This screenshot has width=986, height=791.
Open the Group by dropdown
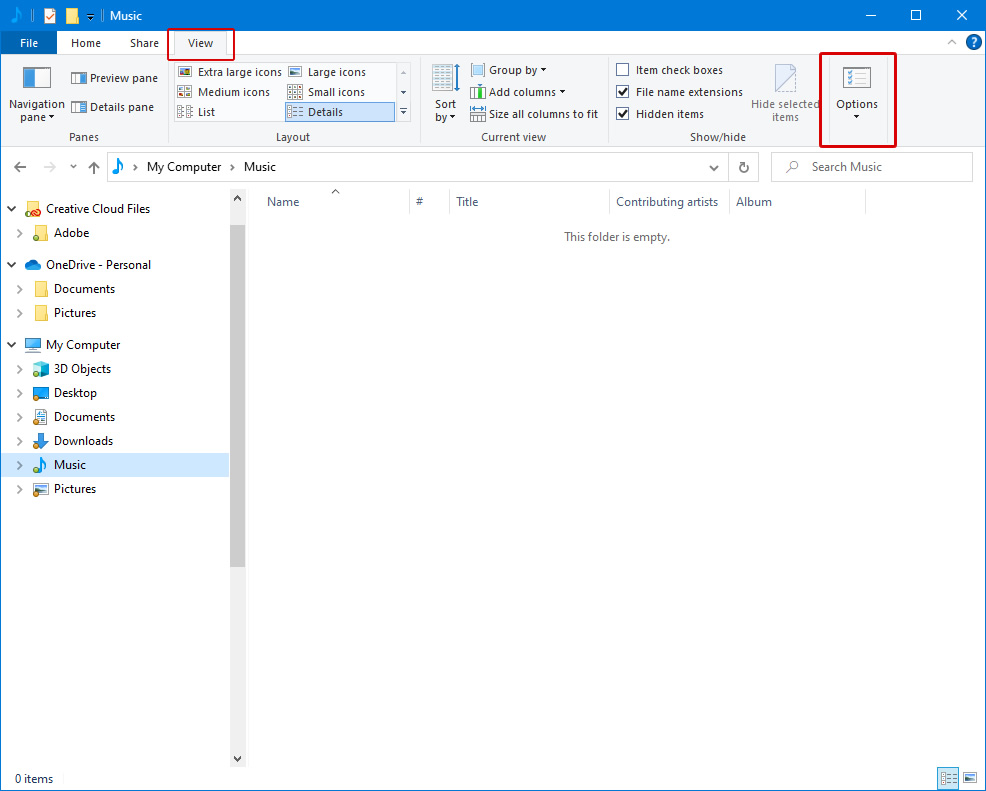(509, 70)
